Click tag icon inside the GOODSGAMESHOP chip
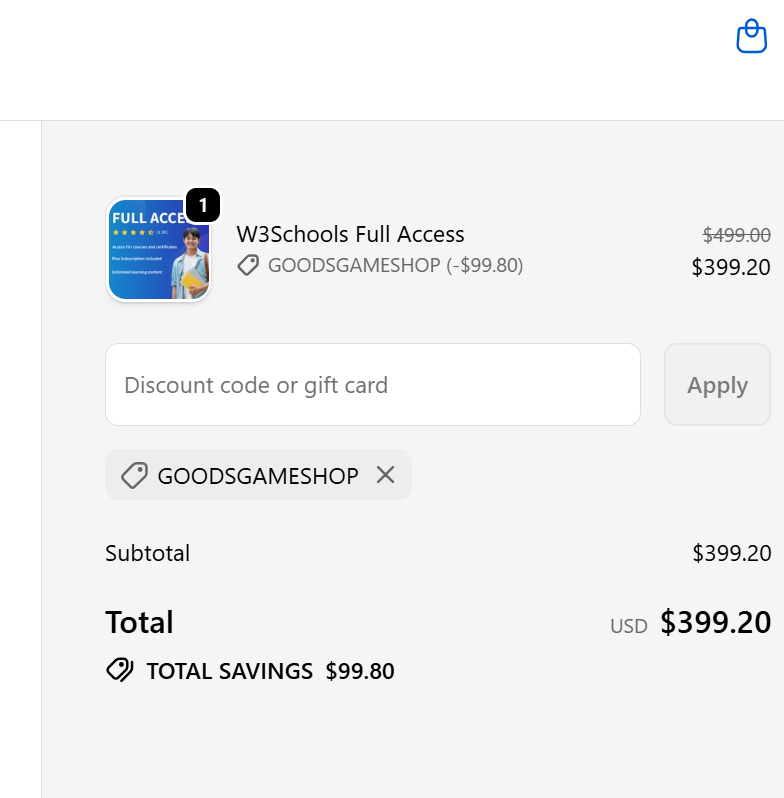 [x=134, y=476]
